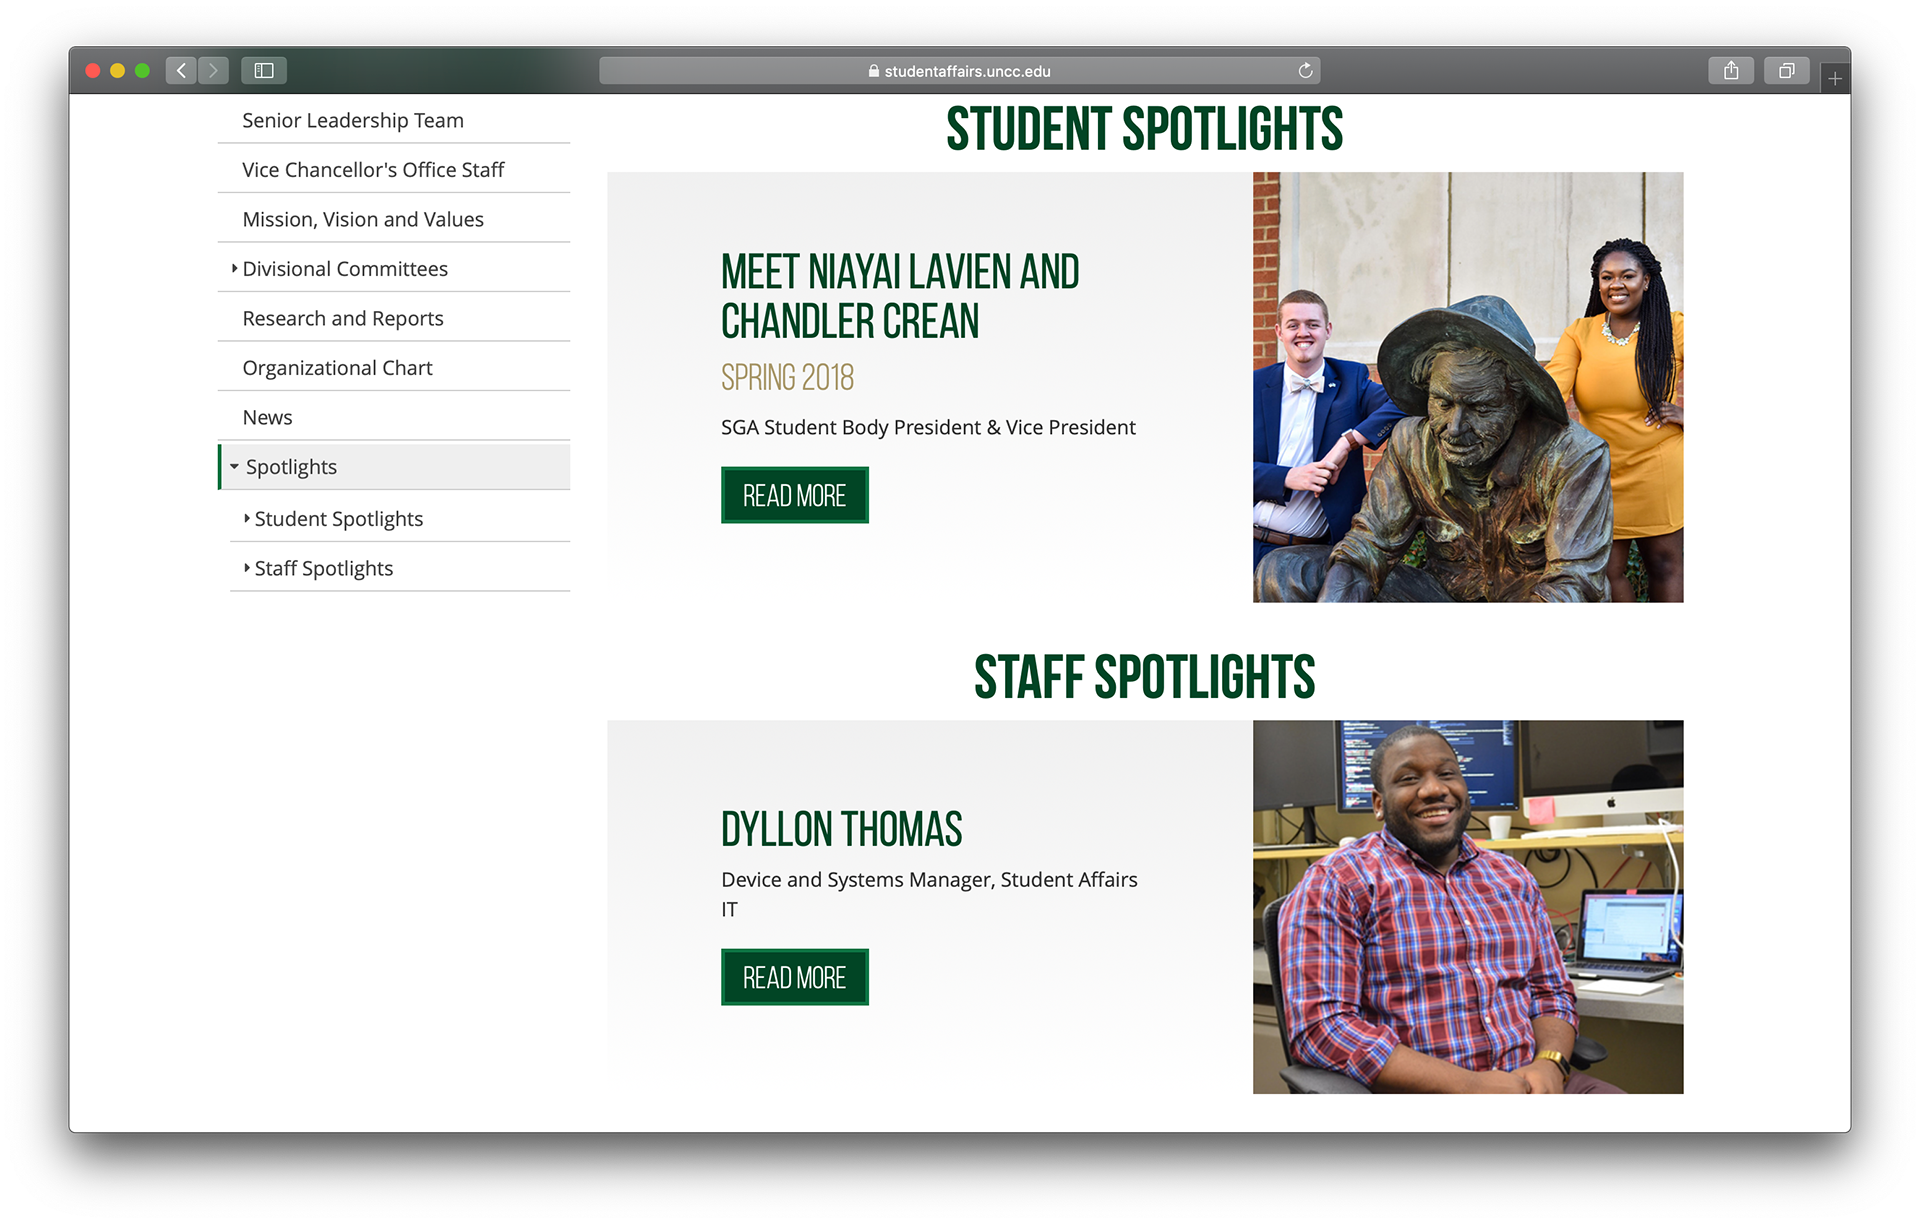Click Read More for Niayai Lavien spotlight
This screenshot has width=1920, height=1224.
[794, 495]
